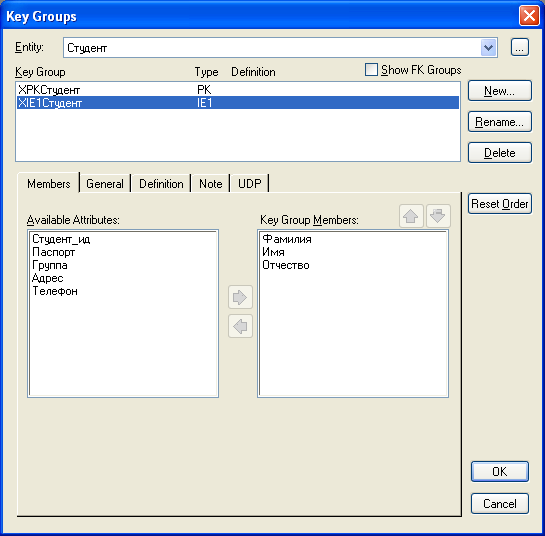
Task: Move key group member down with arrow
Action: pyautogui.click(x=438, y=216)
